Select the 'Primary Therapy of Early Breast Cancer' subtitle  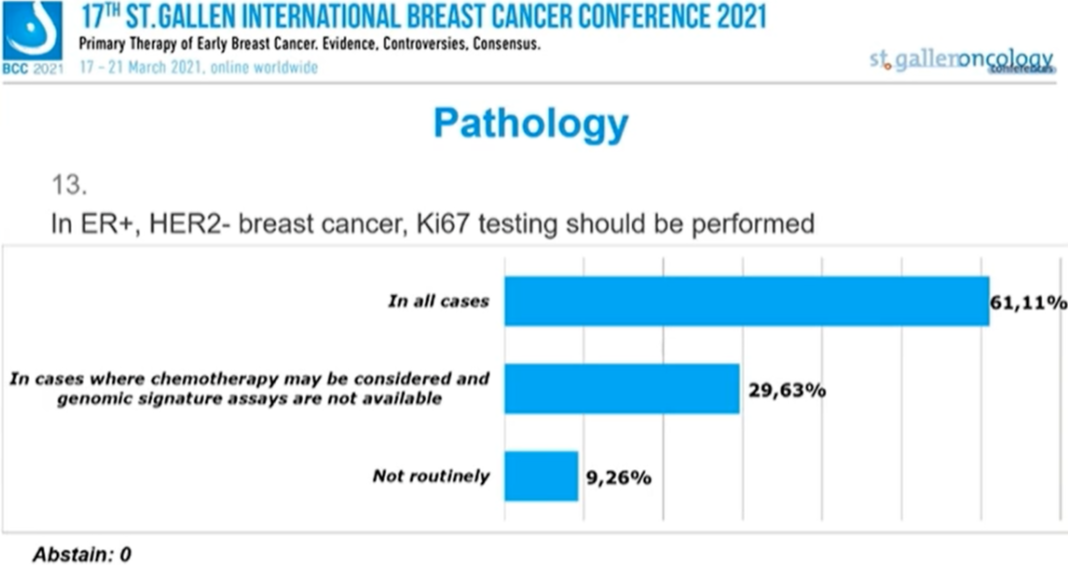[311, 46]
